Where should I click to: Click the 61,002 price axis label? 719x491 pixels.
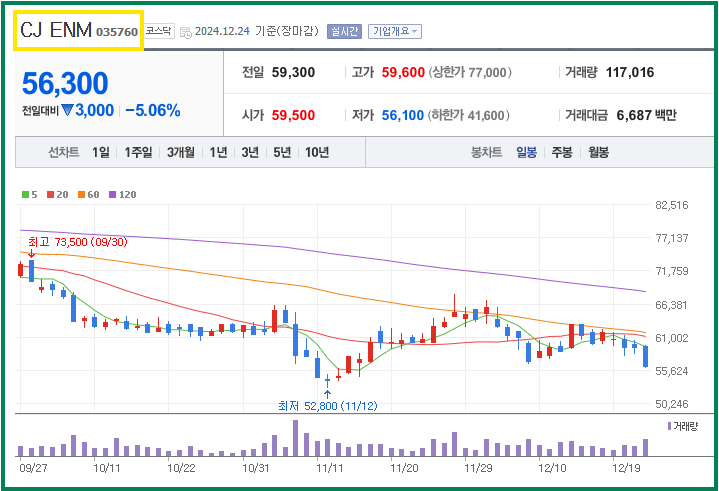click(x=672, y=338)
